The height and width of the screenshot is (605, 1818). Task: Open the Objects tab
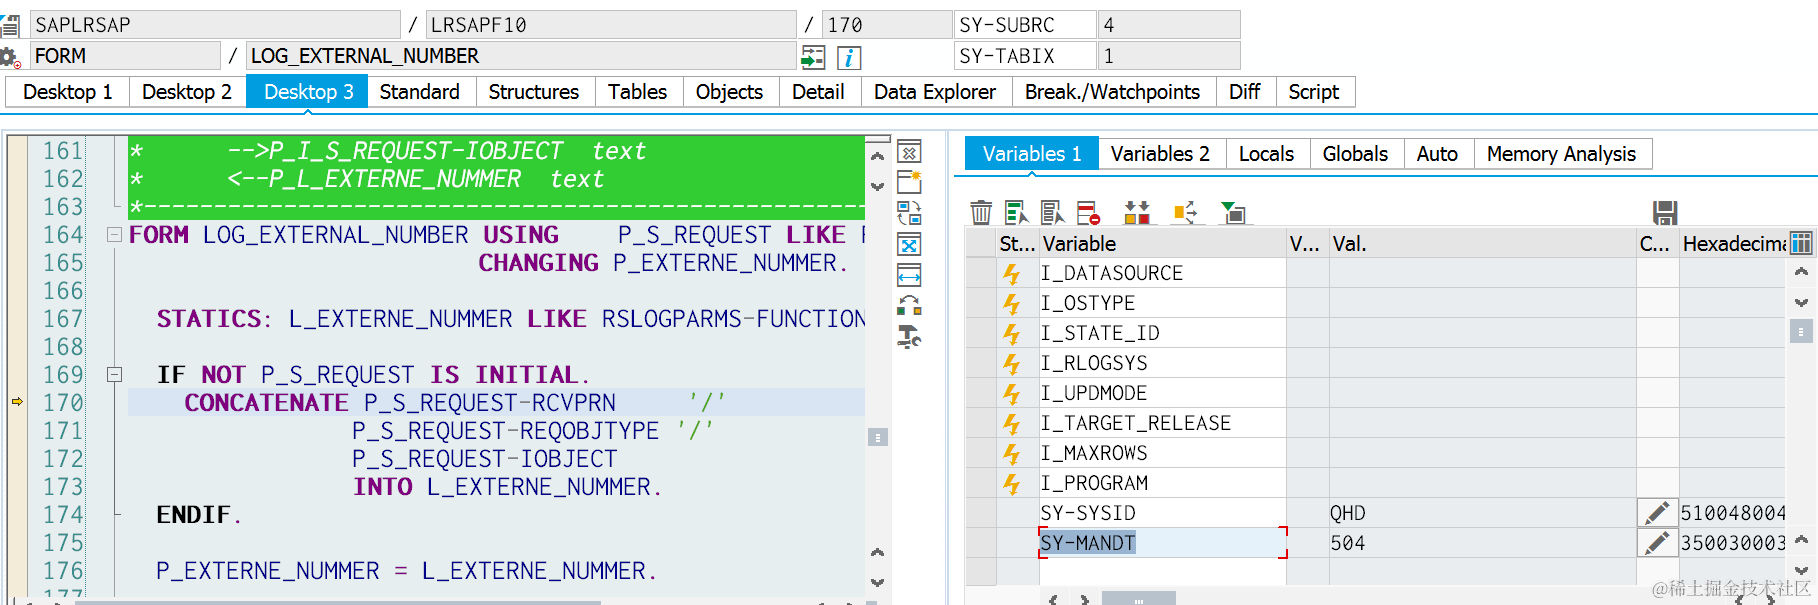coord(729,92)
